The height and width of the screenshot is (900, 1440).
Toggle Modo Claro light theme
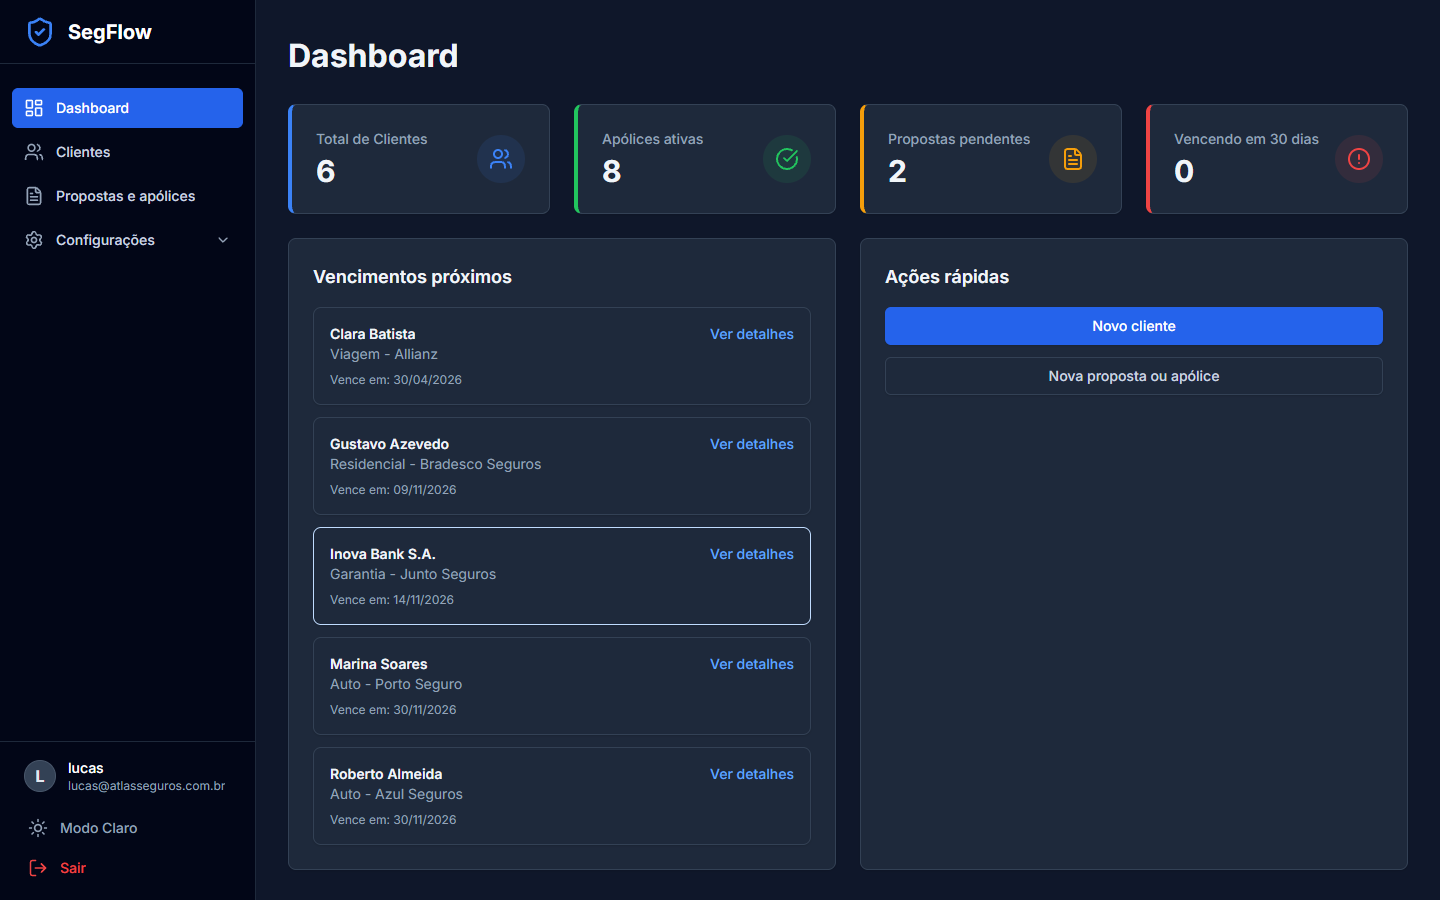point(98,828)
